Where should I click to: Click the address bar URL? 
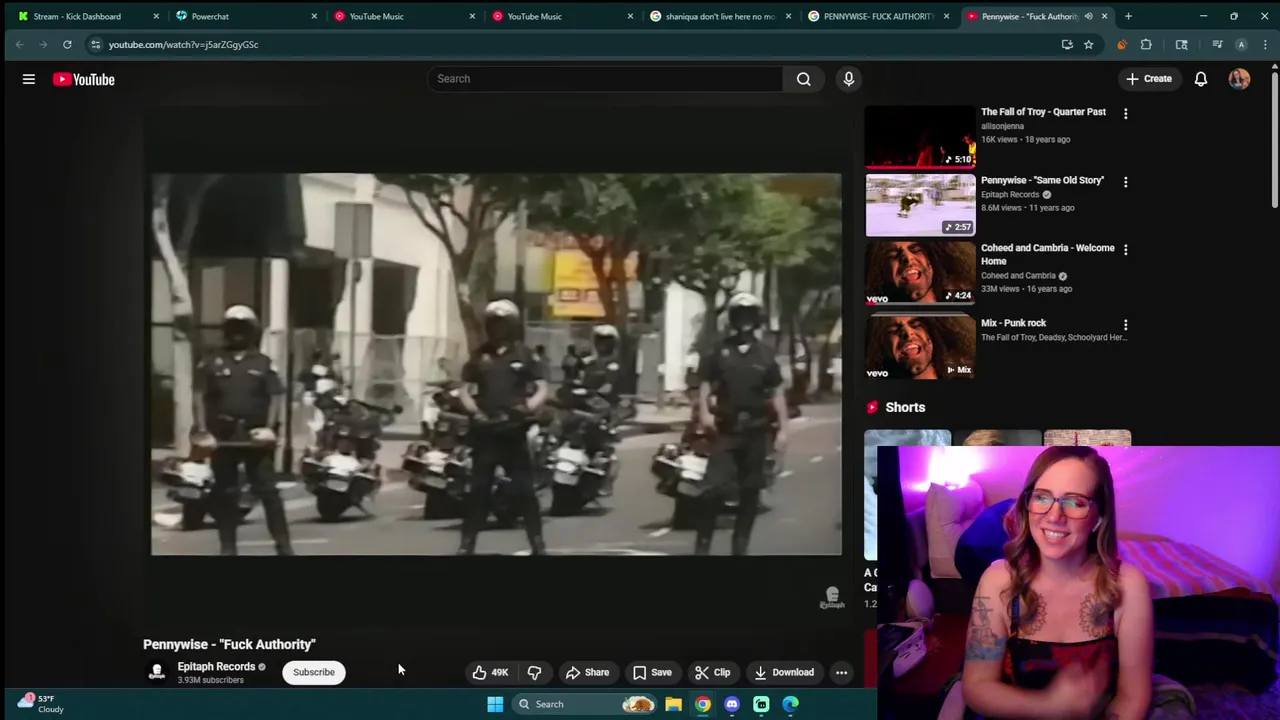coord(183,44)
